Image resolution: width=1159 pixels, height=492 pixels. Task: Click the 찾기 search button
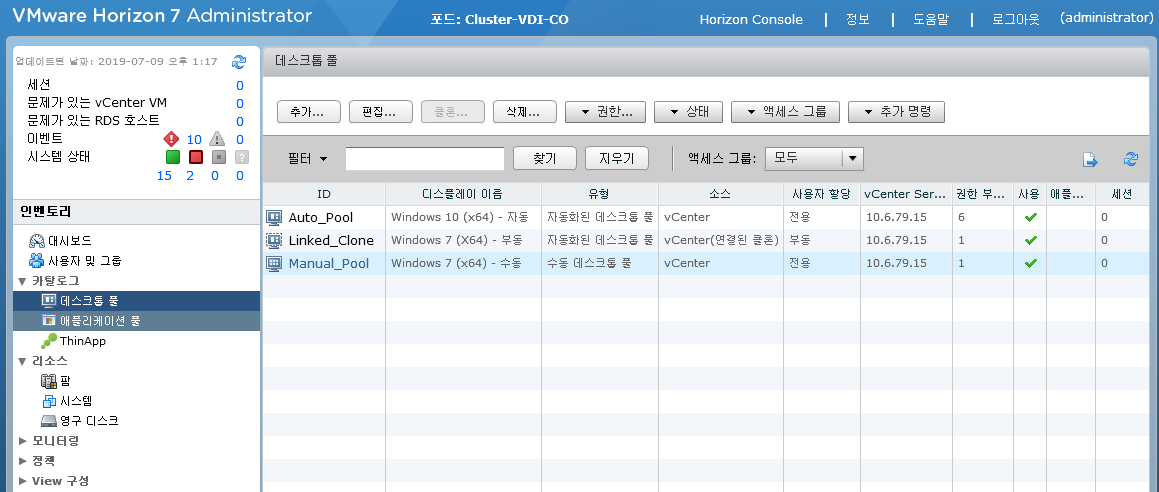[545, 158]
